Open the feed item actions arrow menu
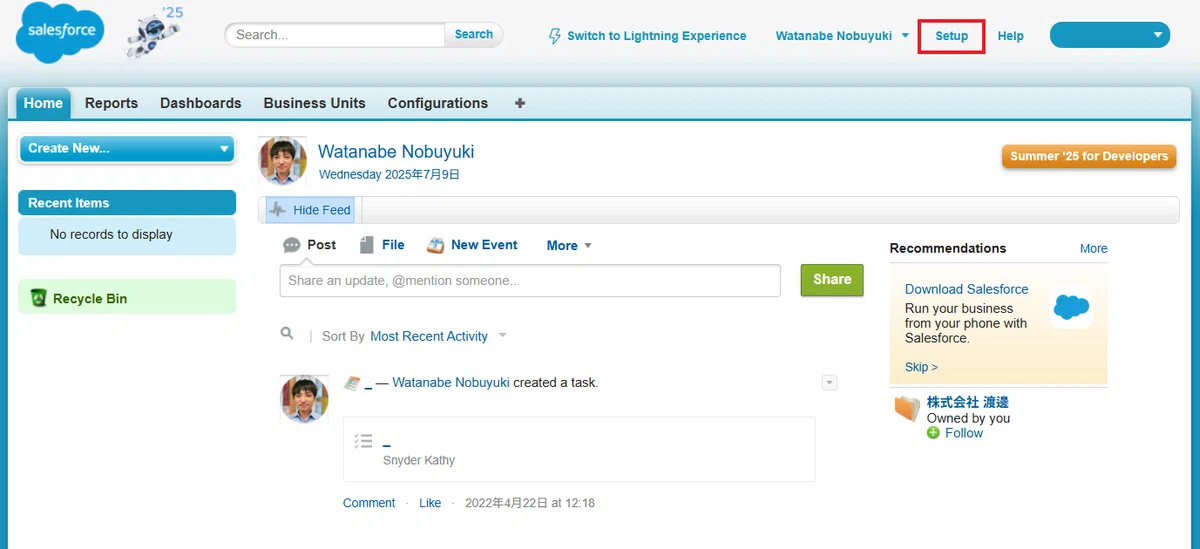This screenshot has height=549, width=1200. point(829,383)
